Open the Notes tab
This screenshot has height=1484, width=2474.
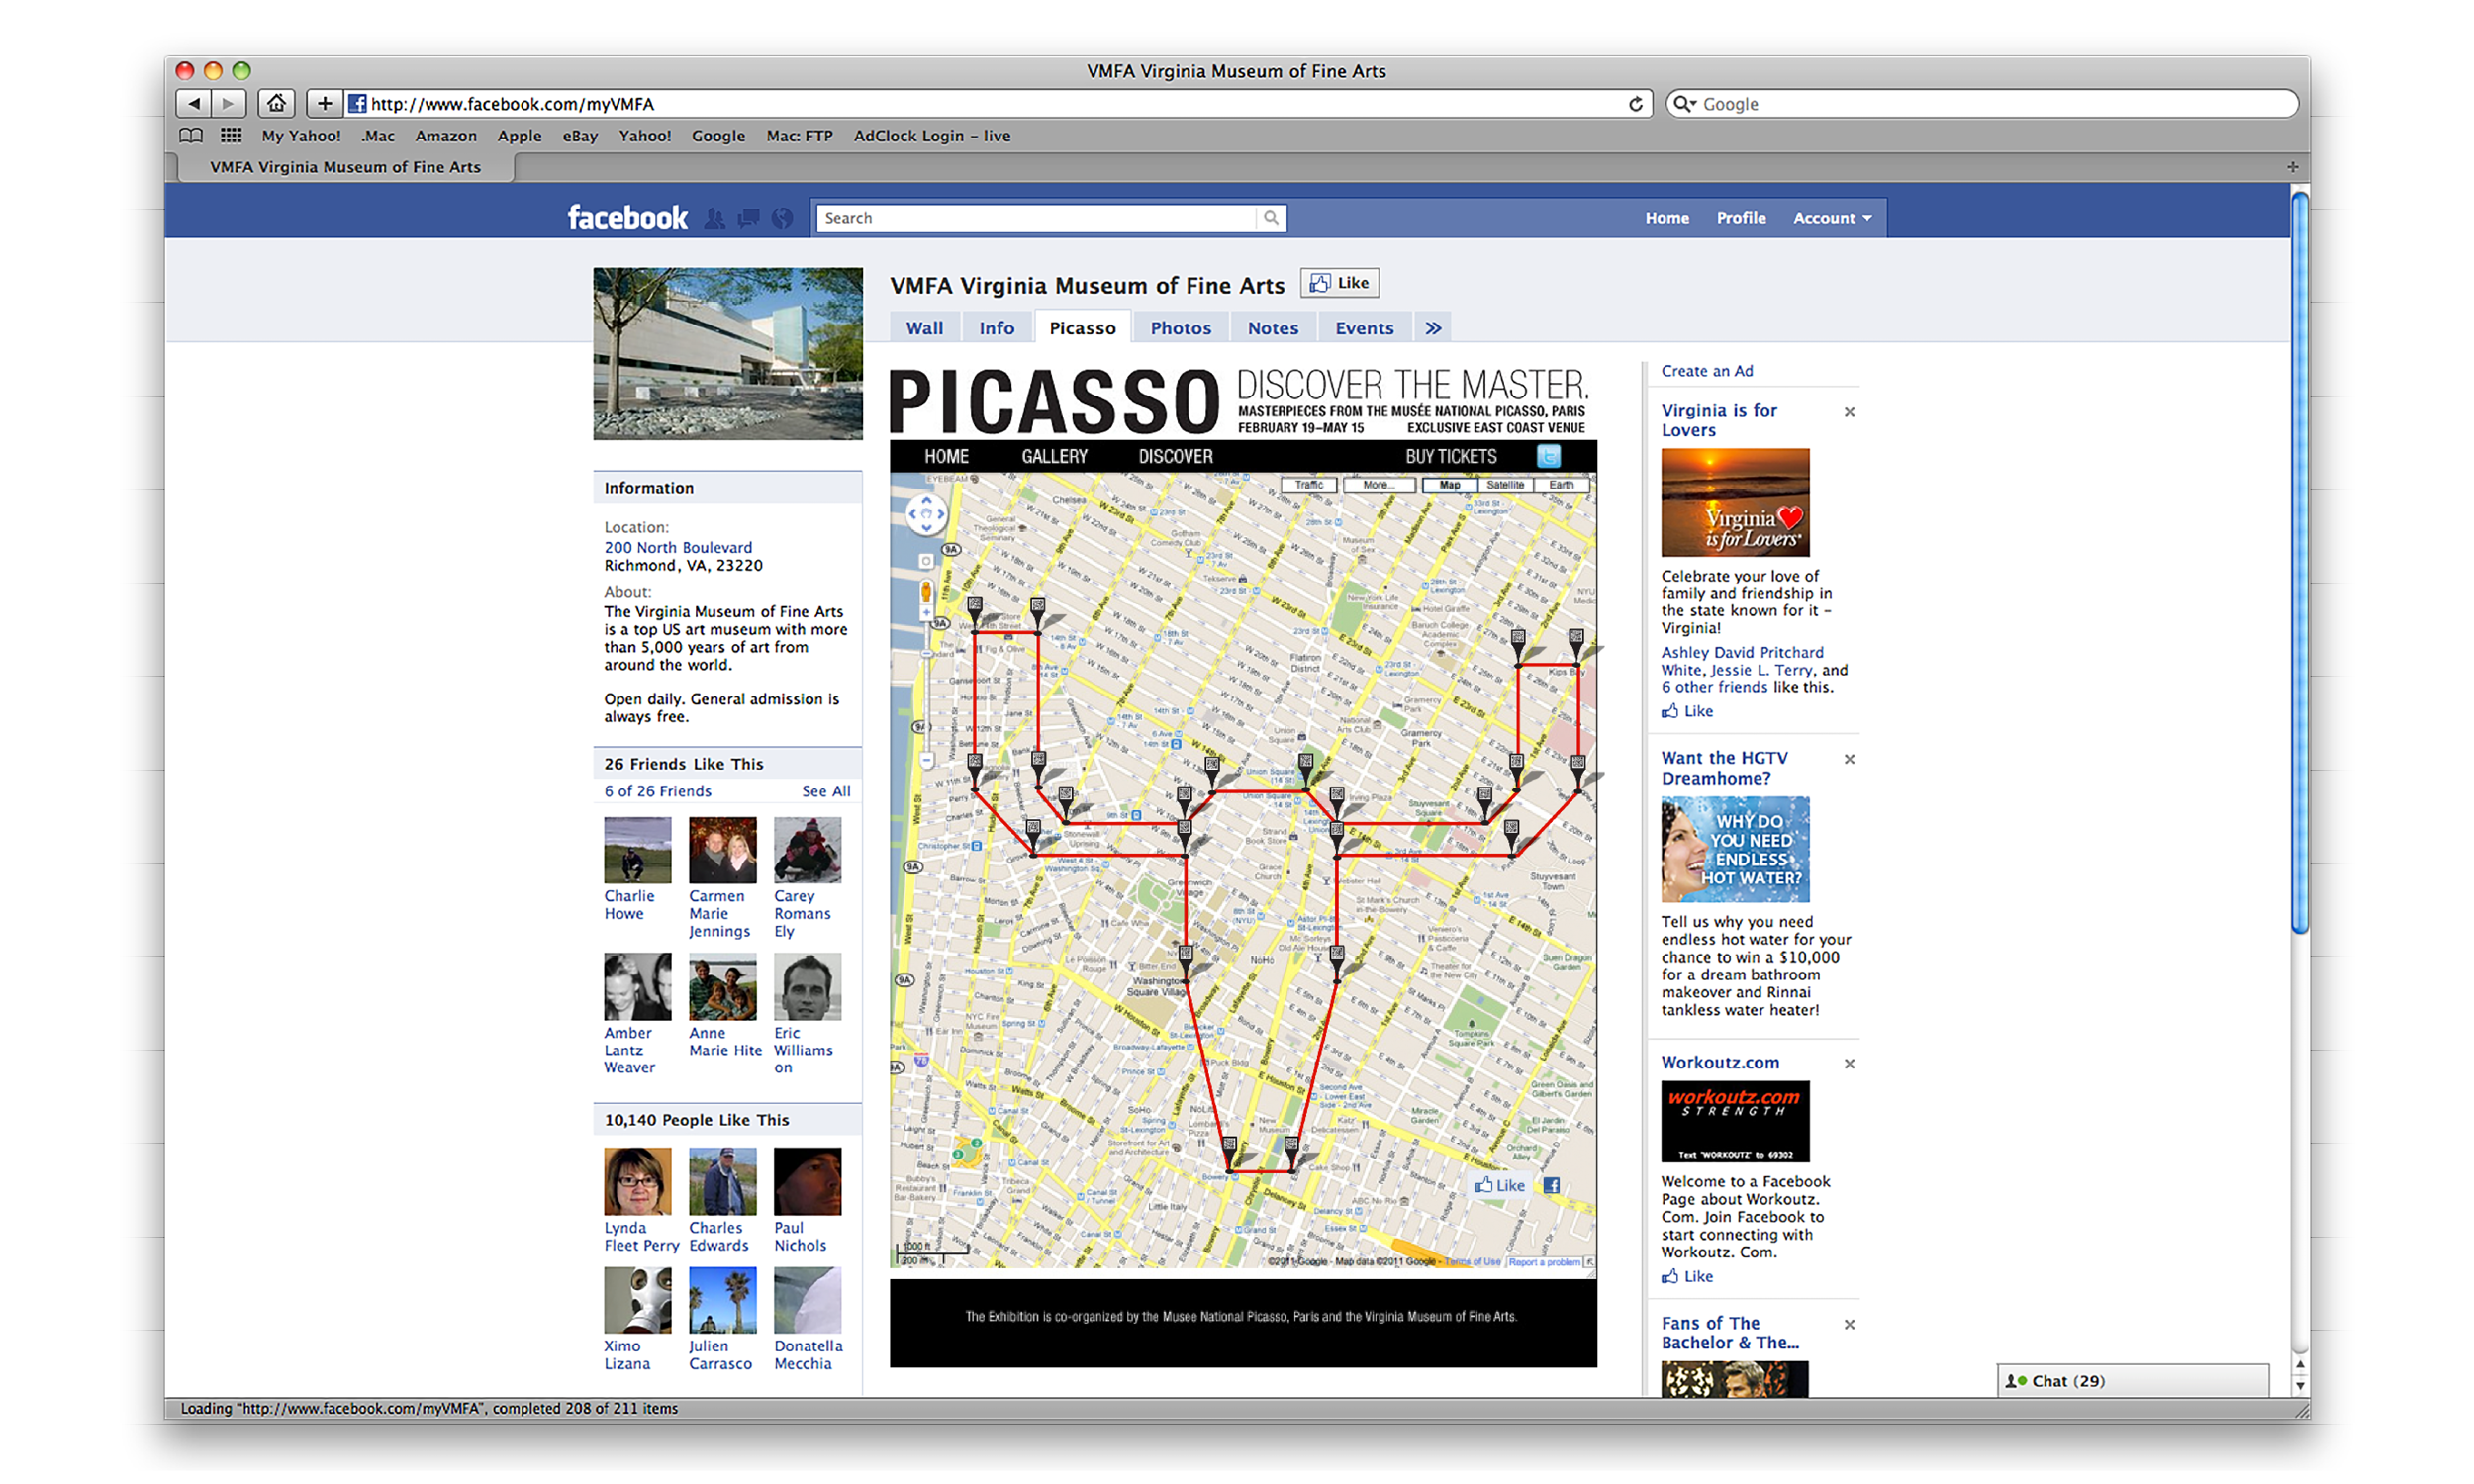tap(1272, 328)
